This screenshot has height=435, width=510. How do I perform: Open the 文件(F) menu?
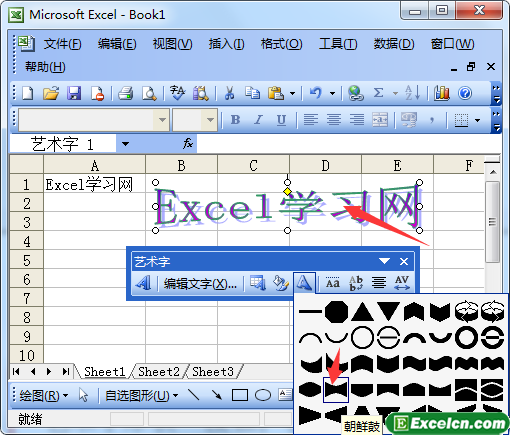pos(62,44)
